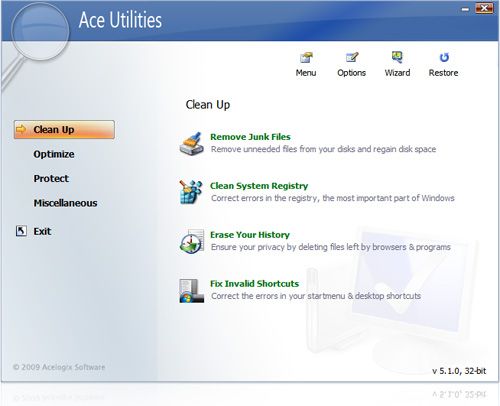Screen dimensions: 500x406
Task: Click the 'Clean Up' section heading
Action: 208,105
